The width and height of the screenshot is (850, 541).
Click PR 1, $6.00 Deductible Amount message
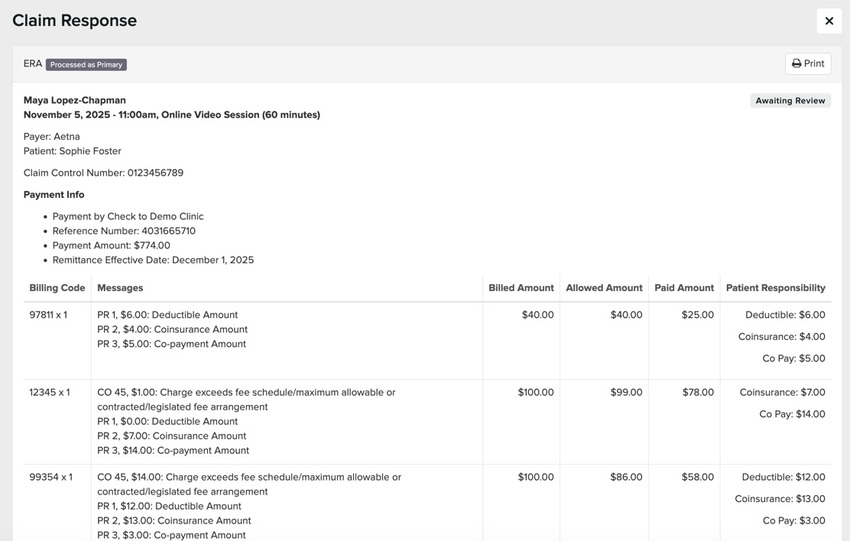tap(168, 315)
